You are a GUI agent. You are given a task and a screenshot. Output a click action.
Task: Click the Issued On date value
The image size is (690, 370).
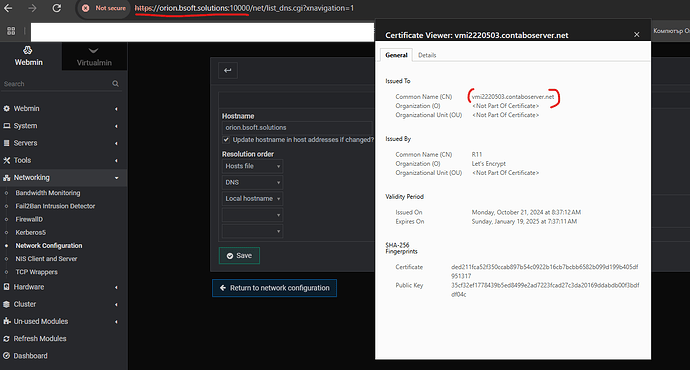pyautogui.click(x=526, y=212)
